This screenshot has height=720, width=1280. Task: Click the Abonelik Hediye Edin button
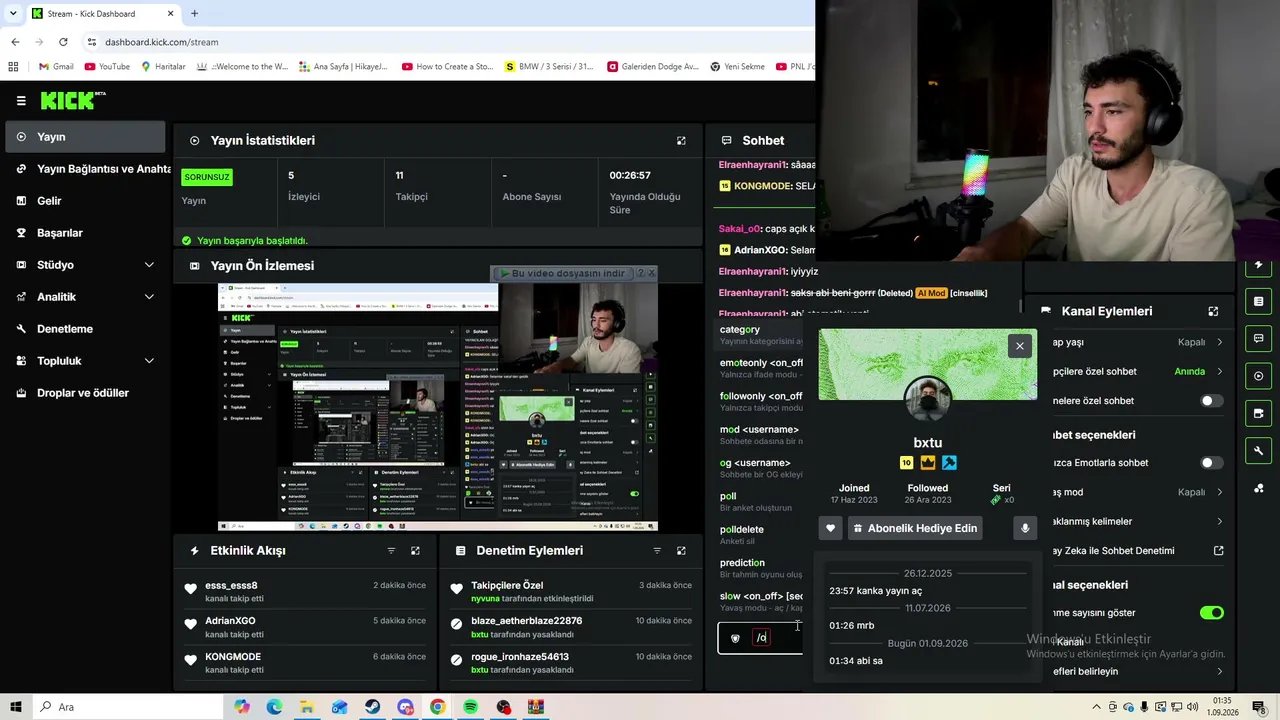pos(914,528)
